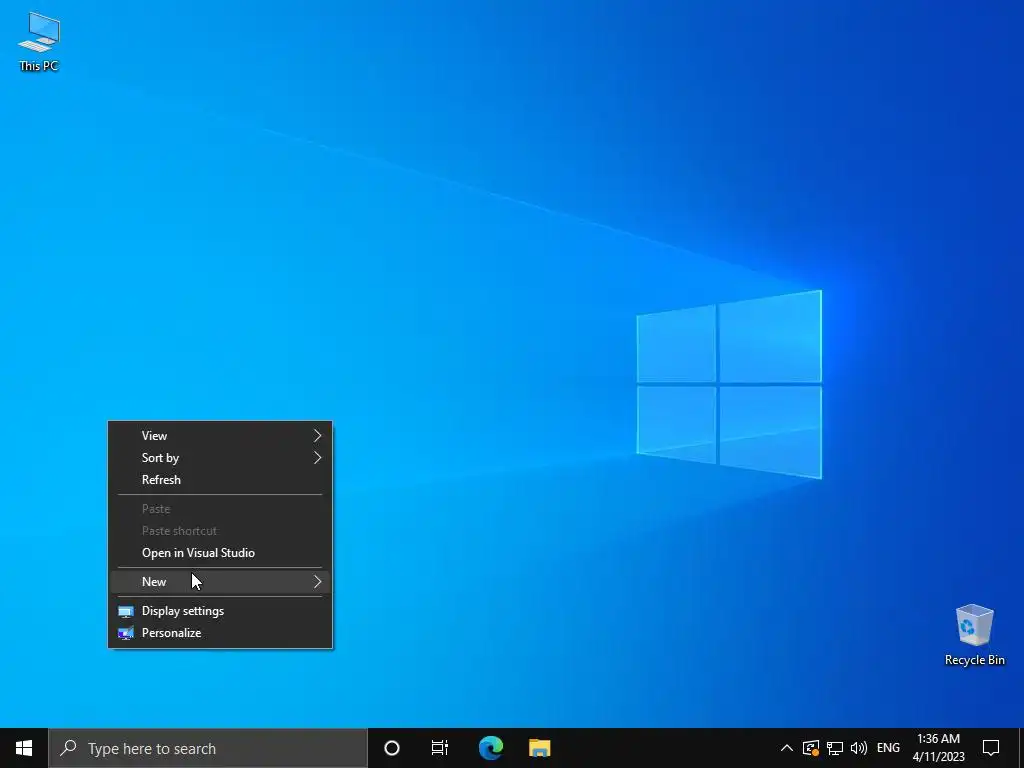Open the New submenu entry
The image size is (1024, 768).
click(x=220, y=581)
